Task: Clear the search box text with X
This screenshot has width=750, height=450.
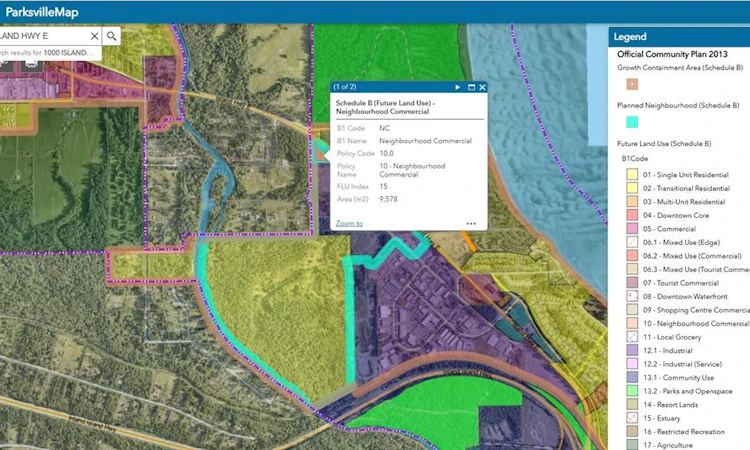Action: click(94, 36)
